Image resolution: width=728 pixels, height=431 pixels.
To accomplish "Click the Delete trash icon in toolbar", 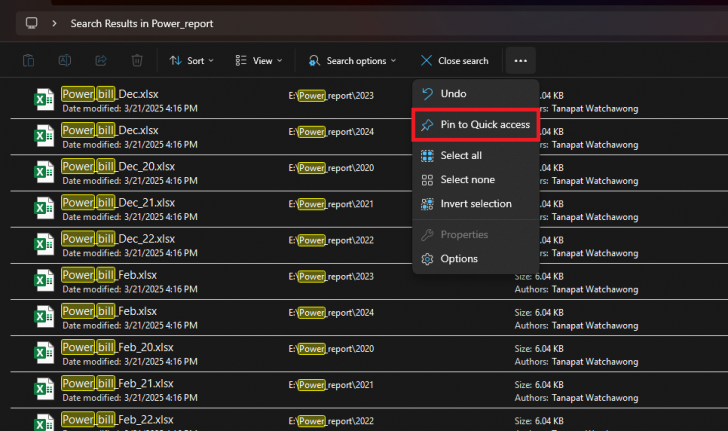I will coord(137,60).
